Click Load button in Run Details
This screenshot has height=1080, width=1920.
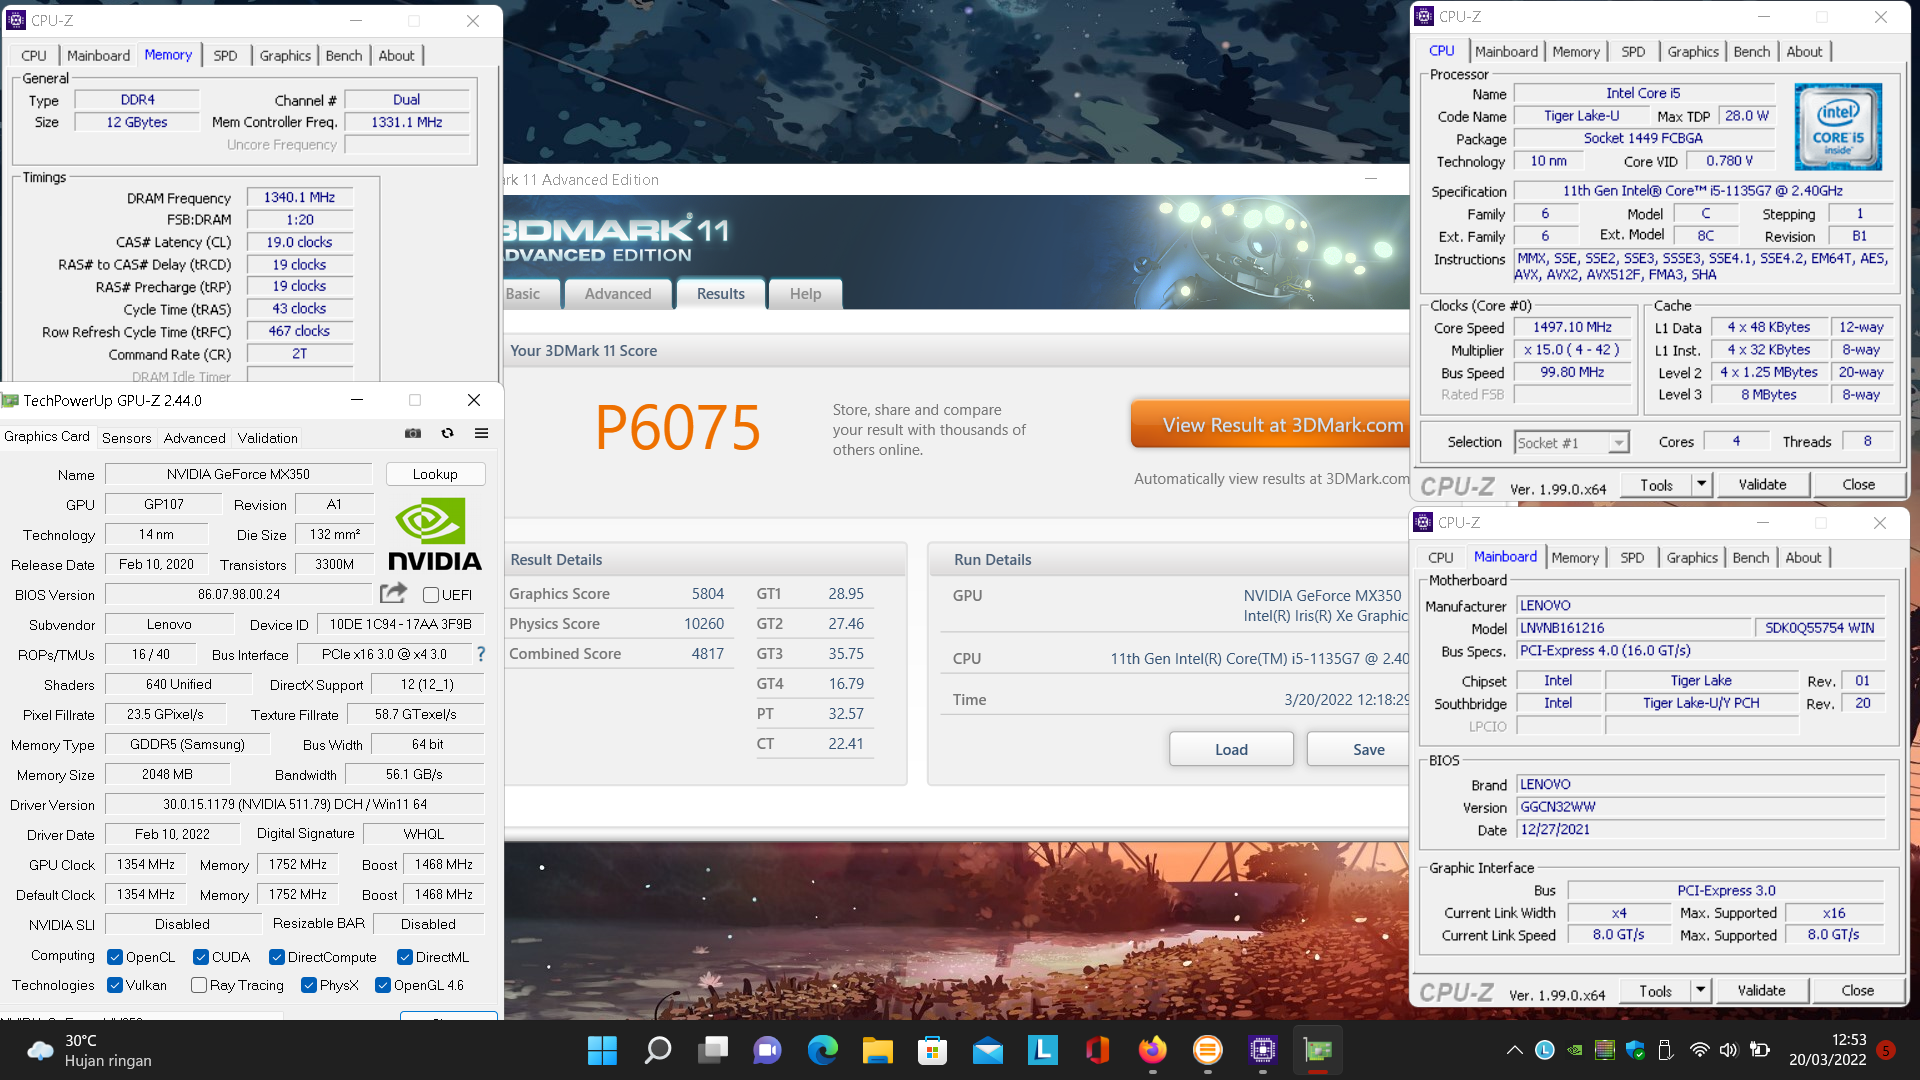1231,749
